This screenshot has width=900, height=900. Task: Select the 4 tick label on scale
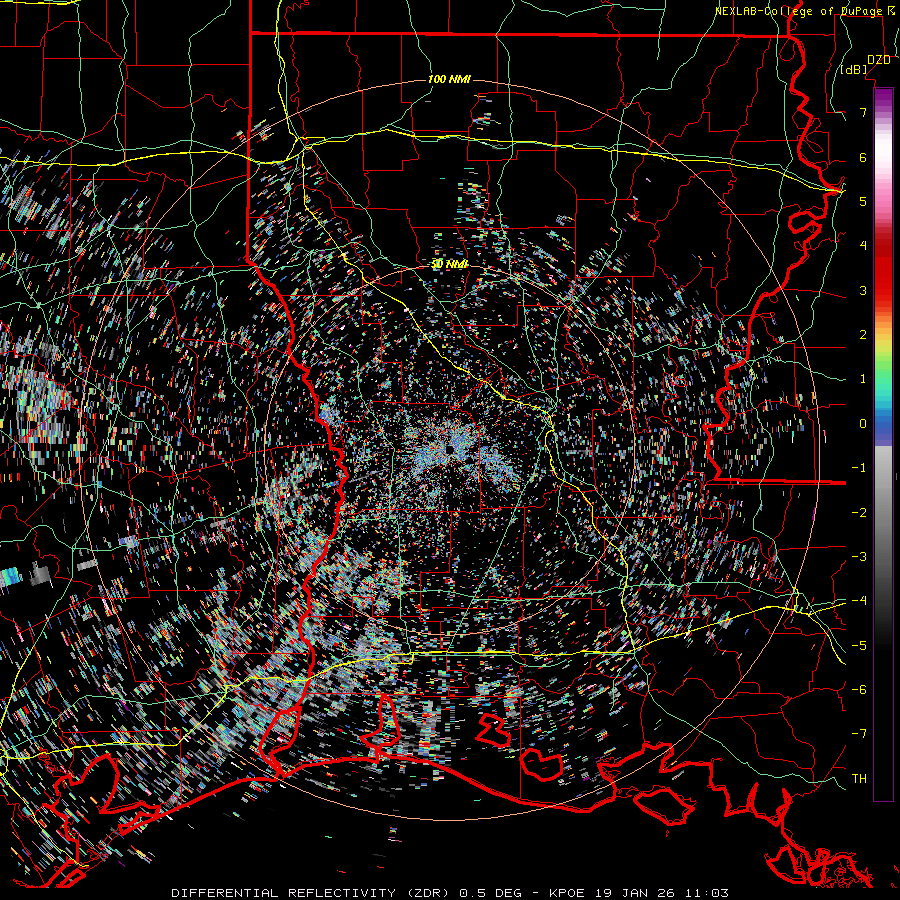(x=863, y=246)
